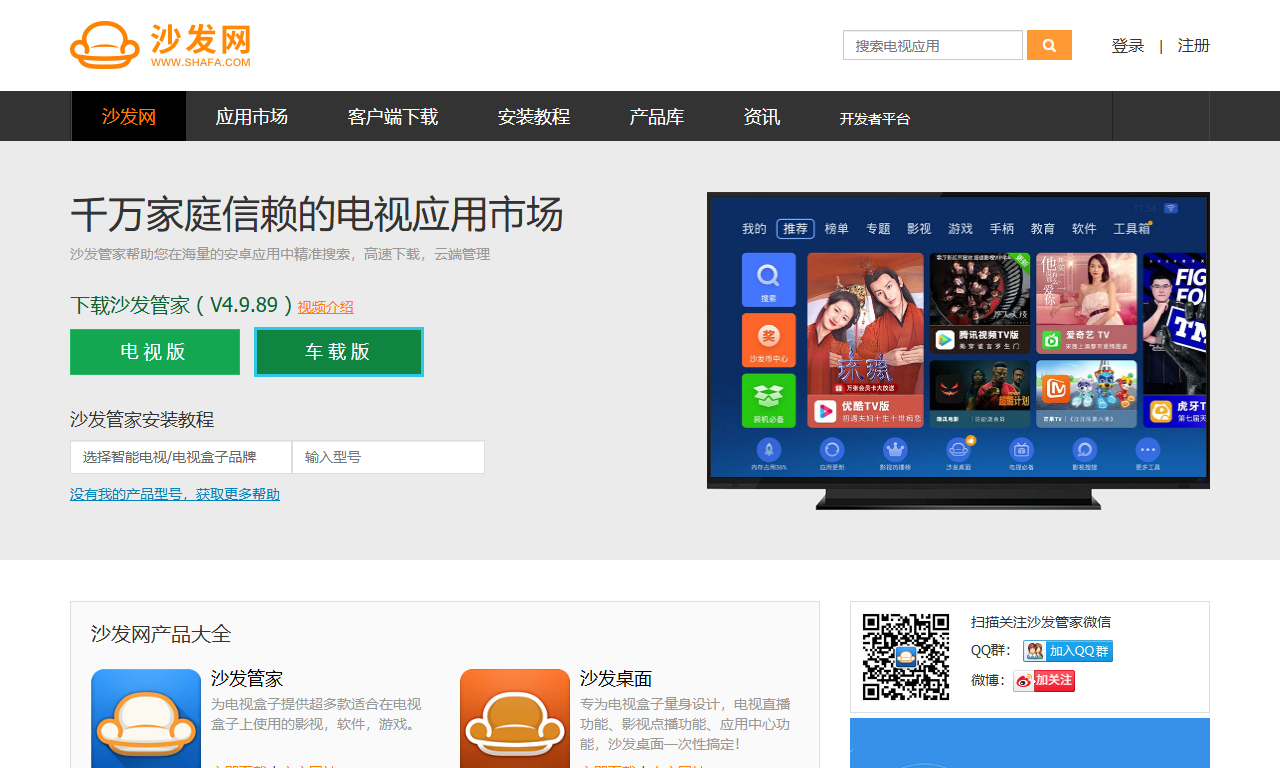This screenshot has width=1280, height=768.
Task: Click the 沙发桌面 sofa icon in TV bottom row
Action: [x=958, y=450]
